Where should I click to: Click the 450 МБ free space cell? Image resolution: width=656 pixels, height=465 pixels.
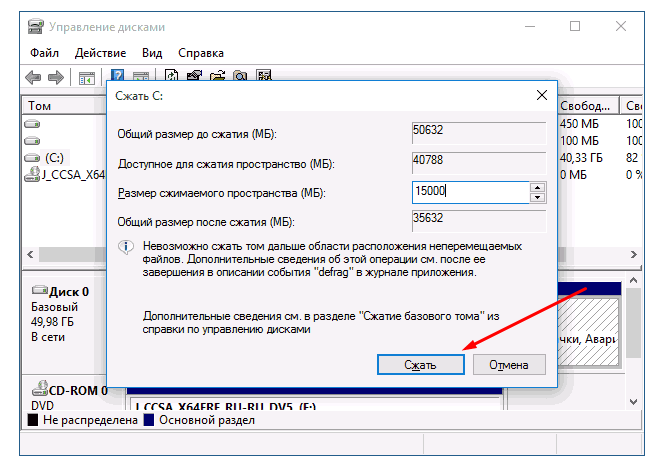coord(579,124)
